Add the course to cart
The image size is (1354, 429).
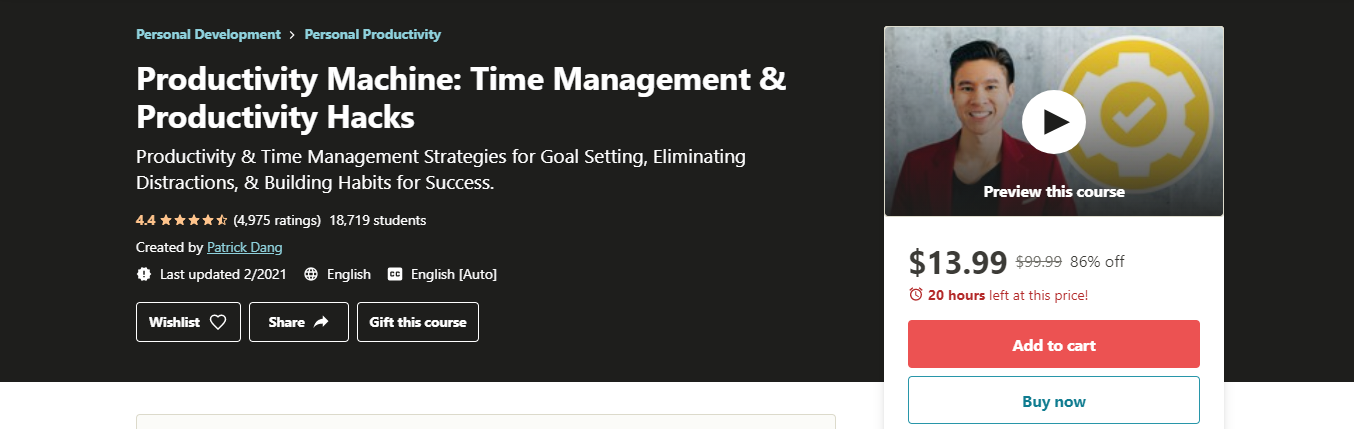point(1053,345)
